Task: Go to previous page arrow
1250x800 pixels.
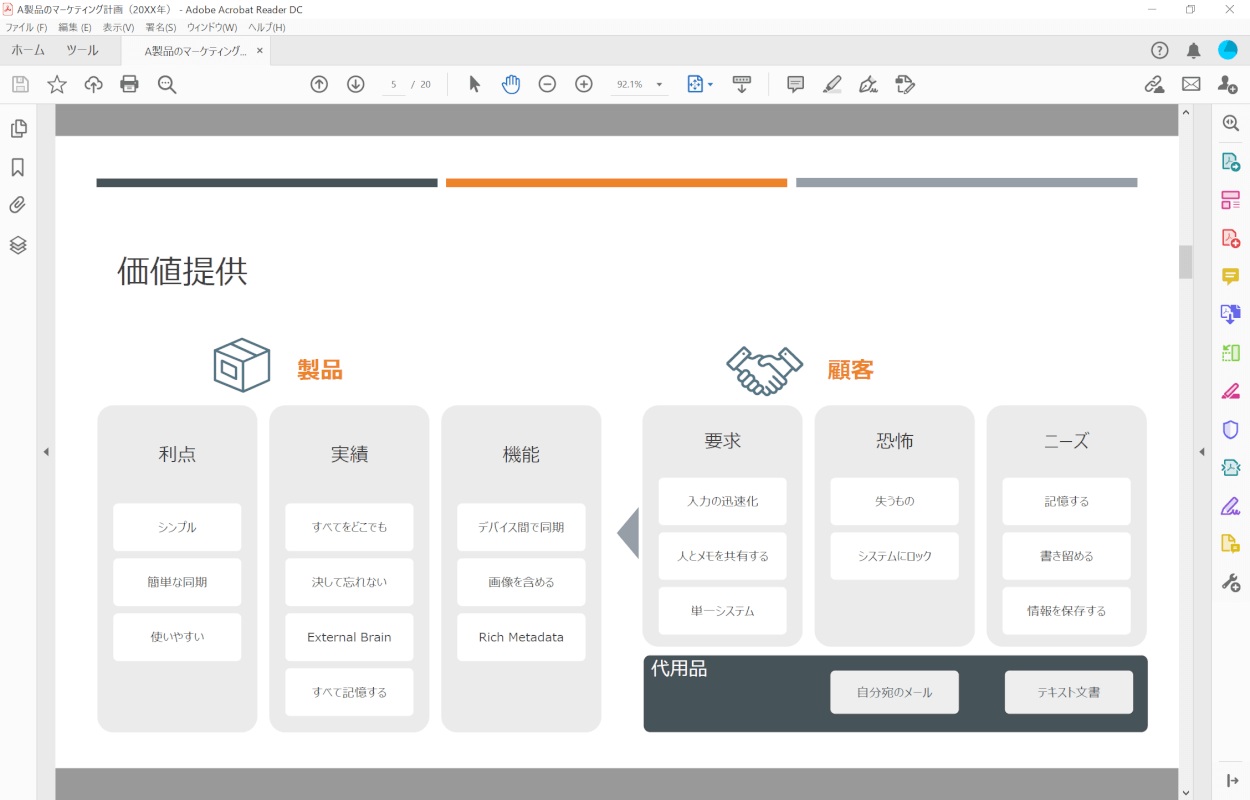Action: coord(319,84)
